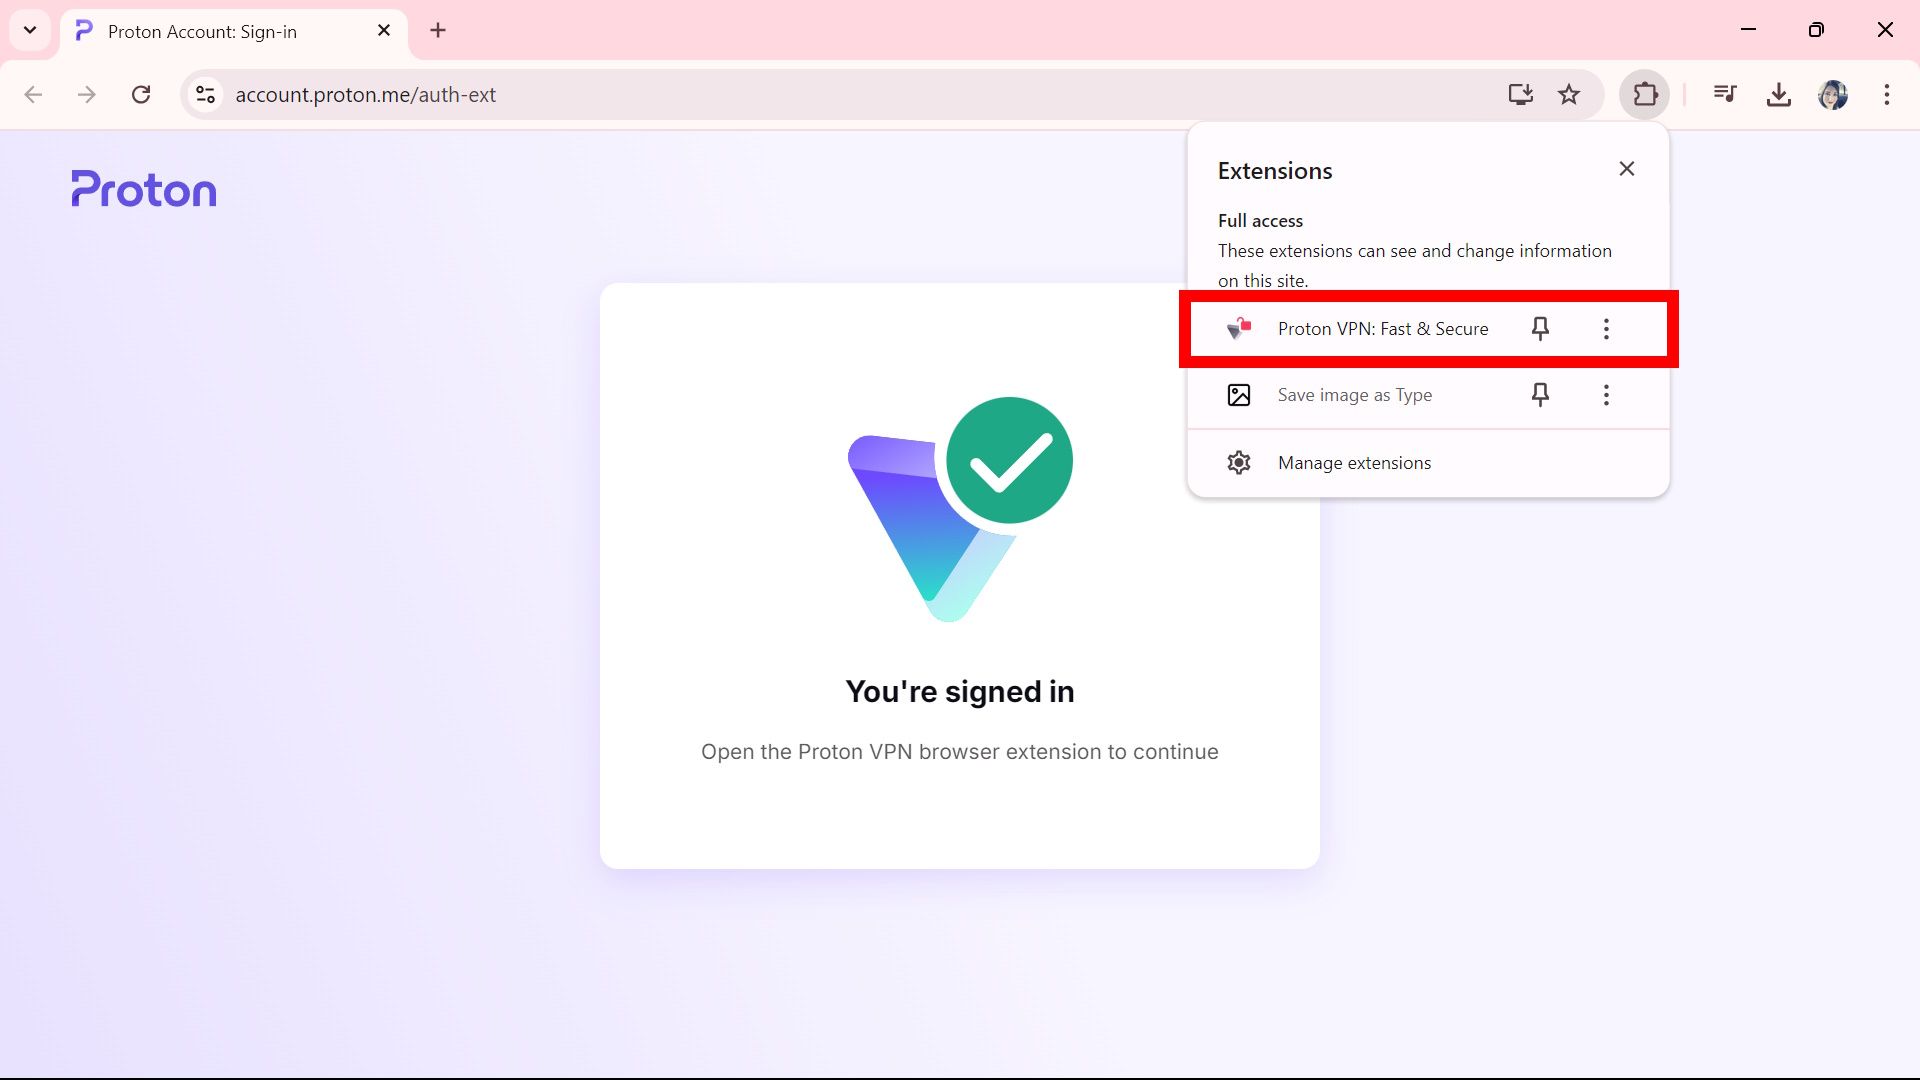Click the install Proton Account app icon
This screenshot has height=1080, width=1920.
(1520, 94)
